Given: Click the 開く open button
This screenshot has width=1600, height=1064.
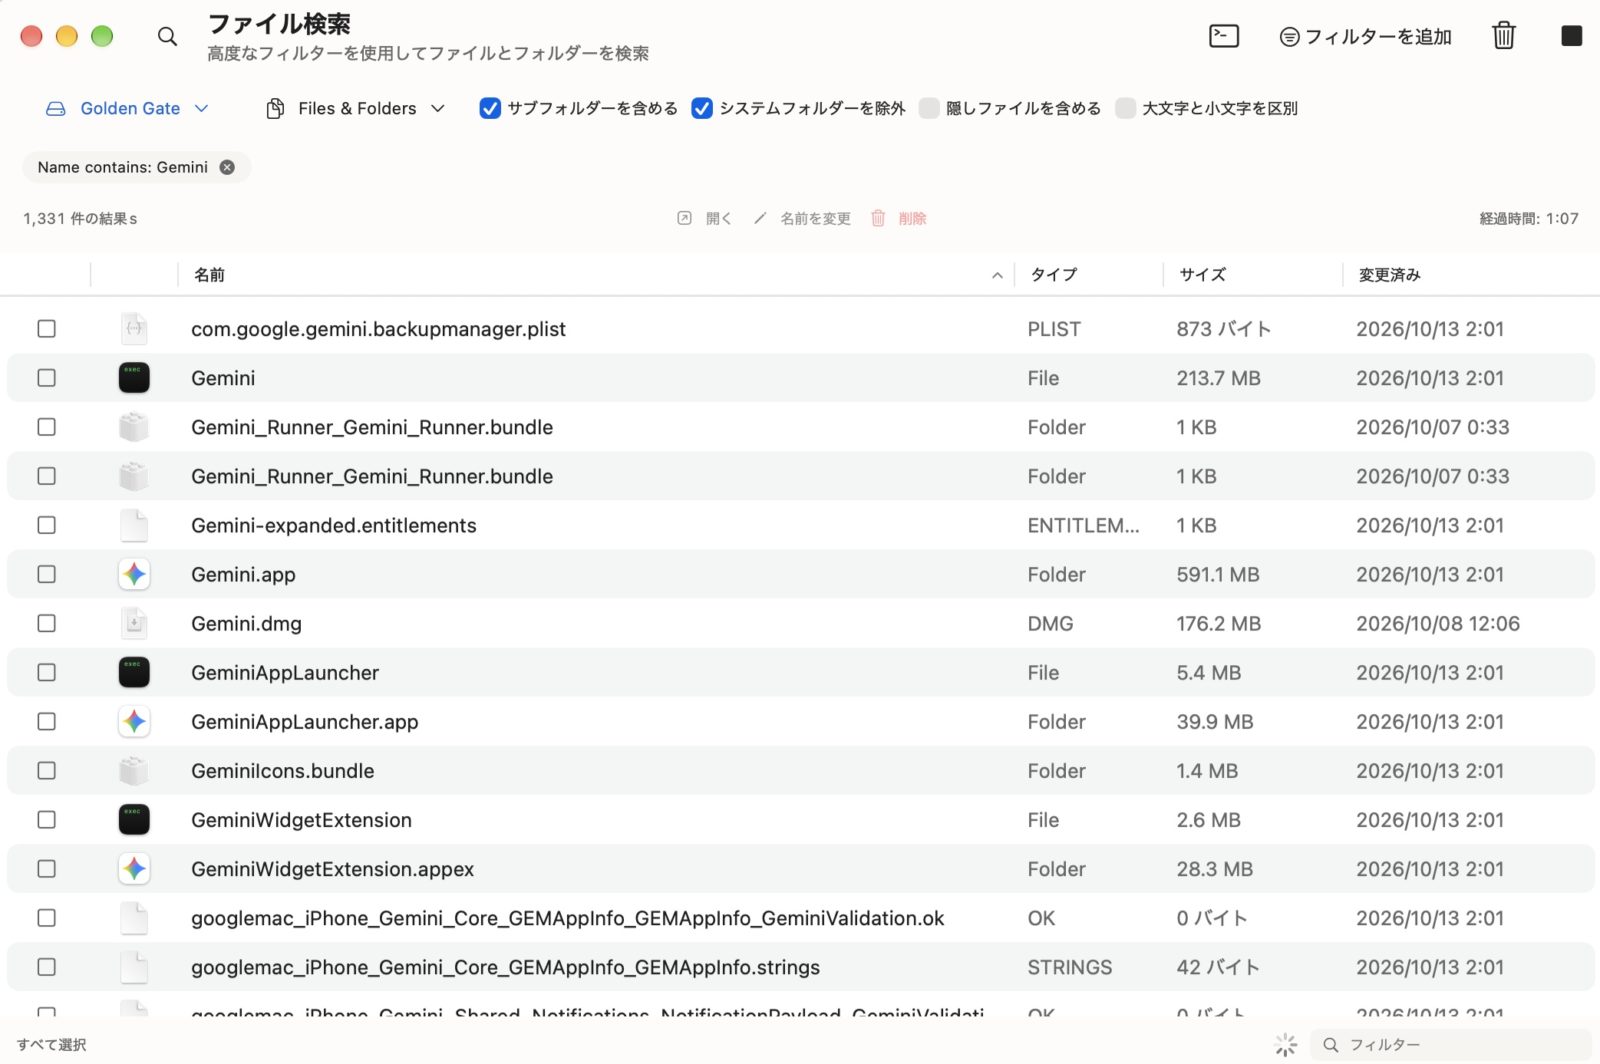Looking at the screenshot, I should pyautogui.click(x=705, y=218).
